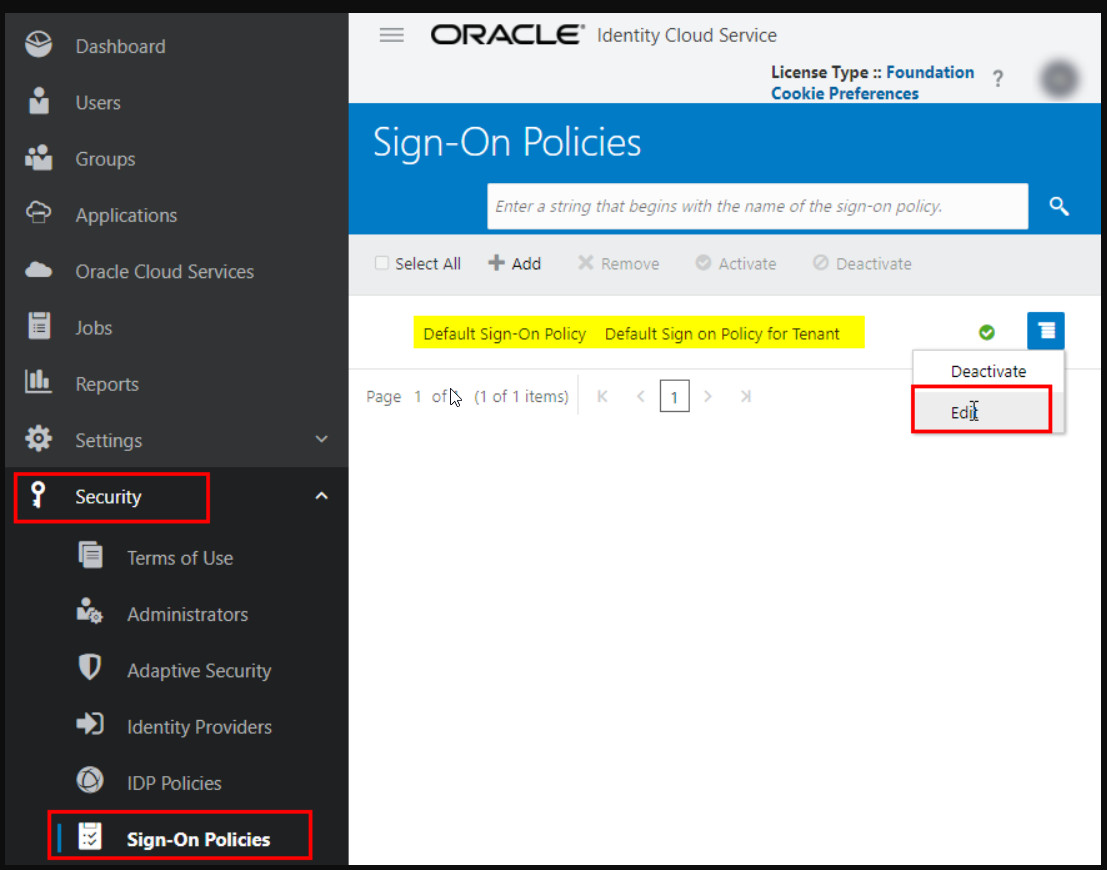This screenshot has height=870, width=1107.
Task: Open Administrators under Security
Action: tap(187, 615)
